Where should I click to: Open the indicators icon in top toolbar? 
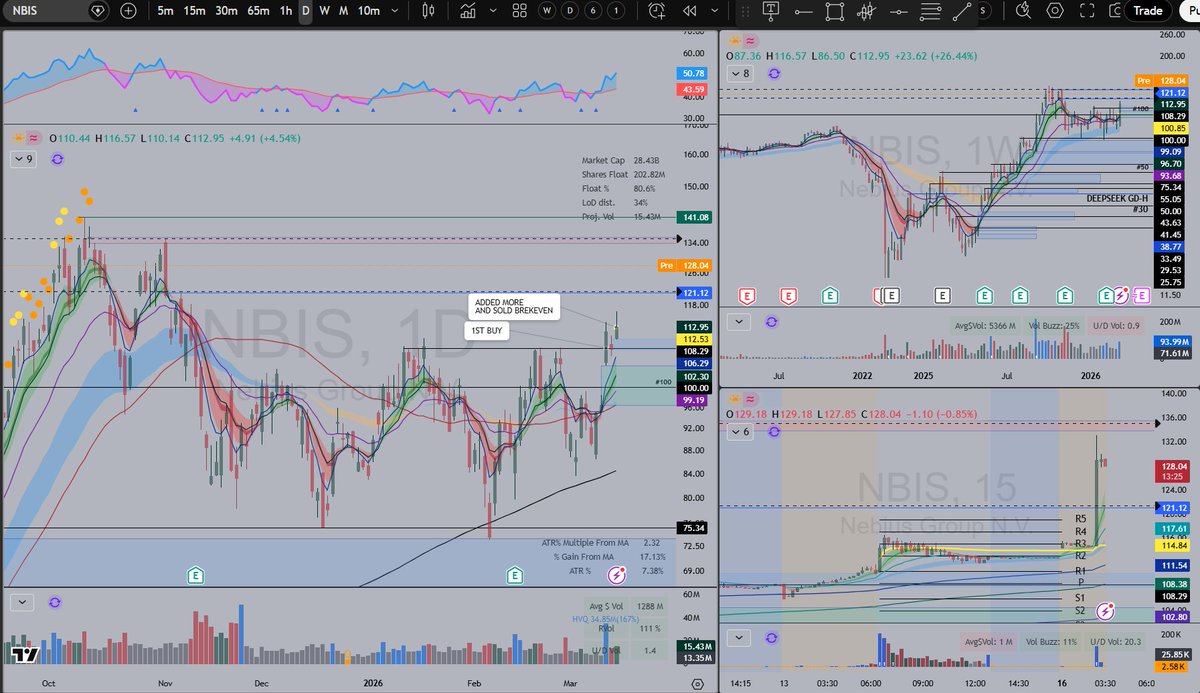coord(467,11)
